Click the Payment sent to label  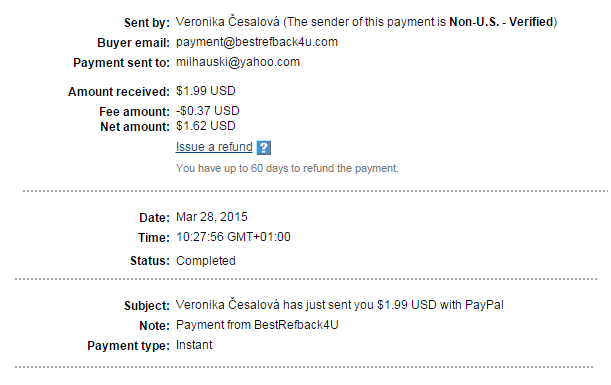coord(122,63)
